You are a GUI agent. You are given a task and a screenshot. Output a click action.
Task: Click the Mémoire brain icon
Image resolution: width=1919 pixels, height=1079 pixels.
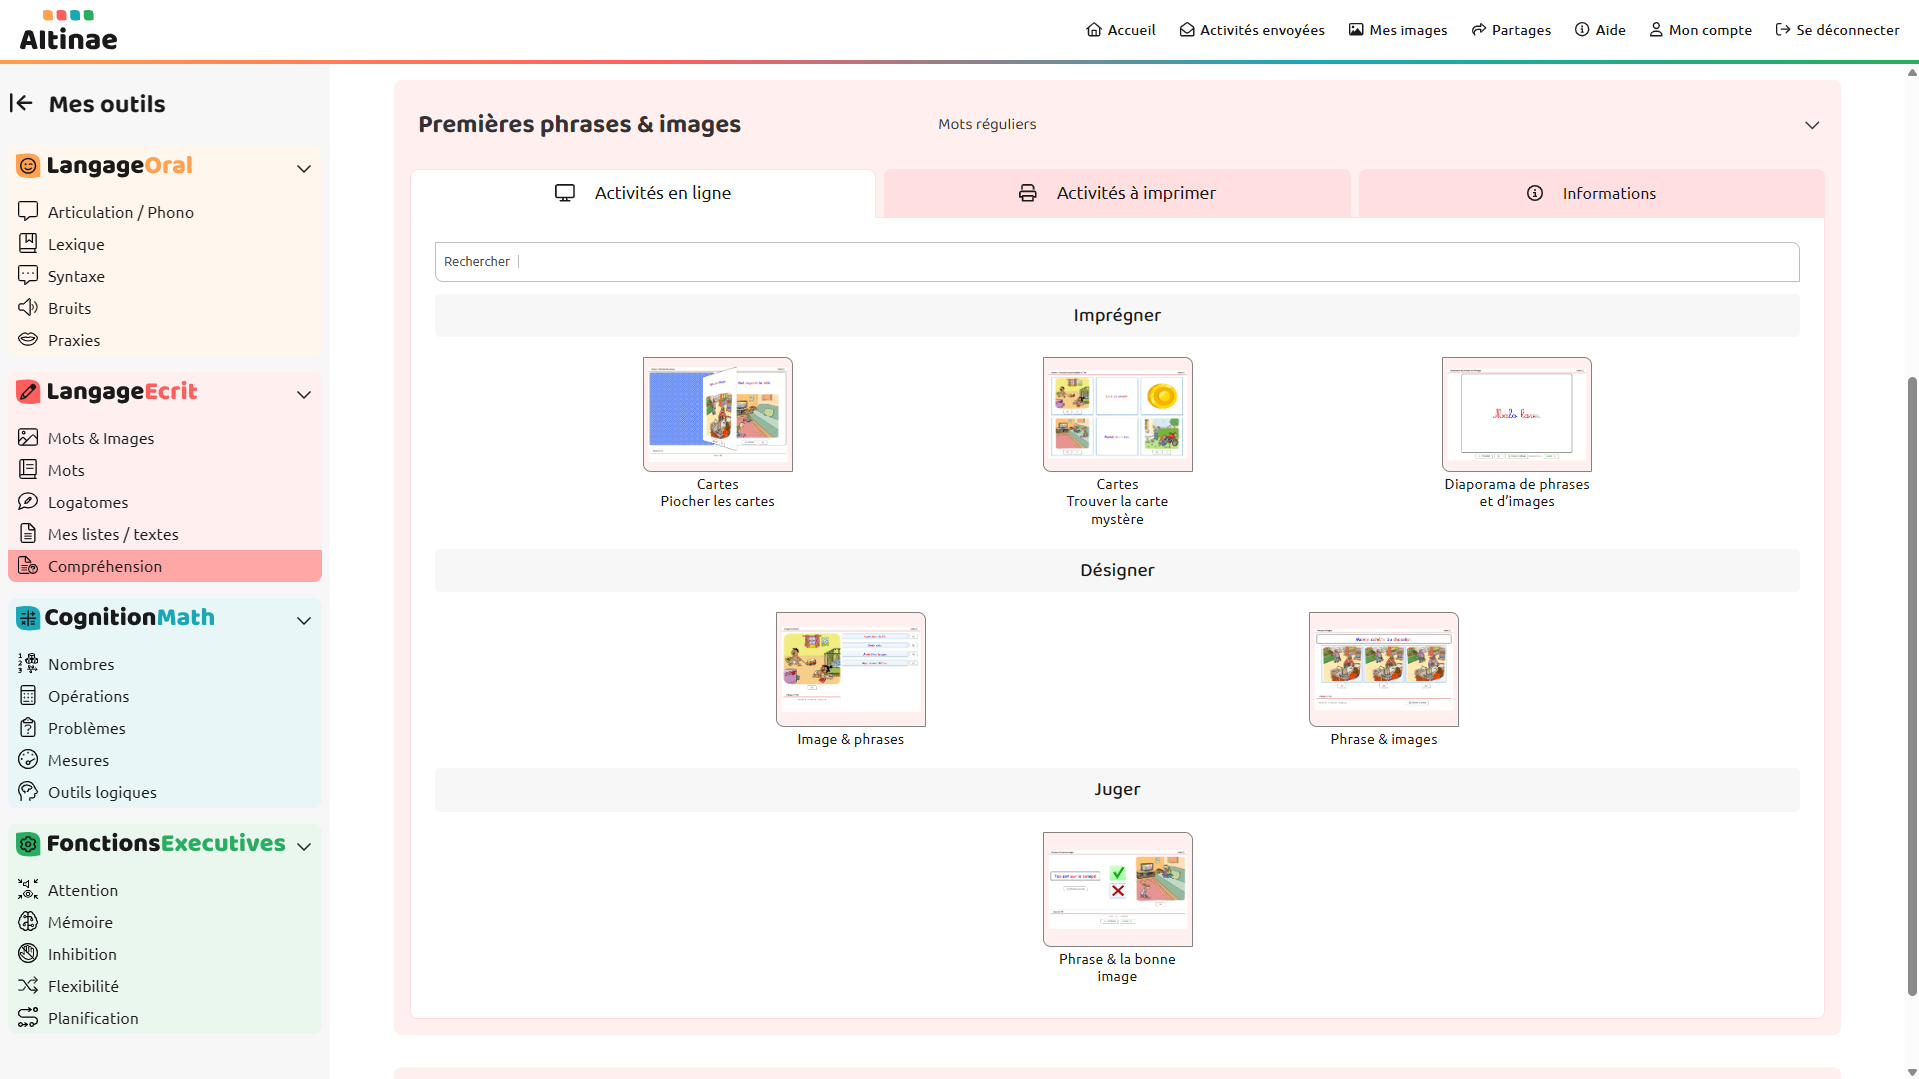tap(28, 921)
